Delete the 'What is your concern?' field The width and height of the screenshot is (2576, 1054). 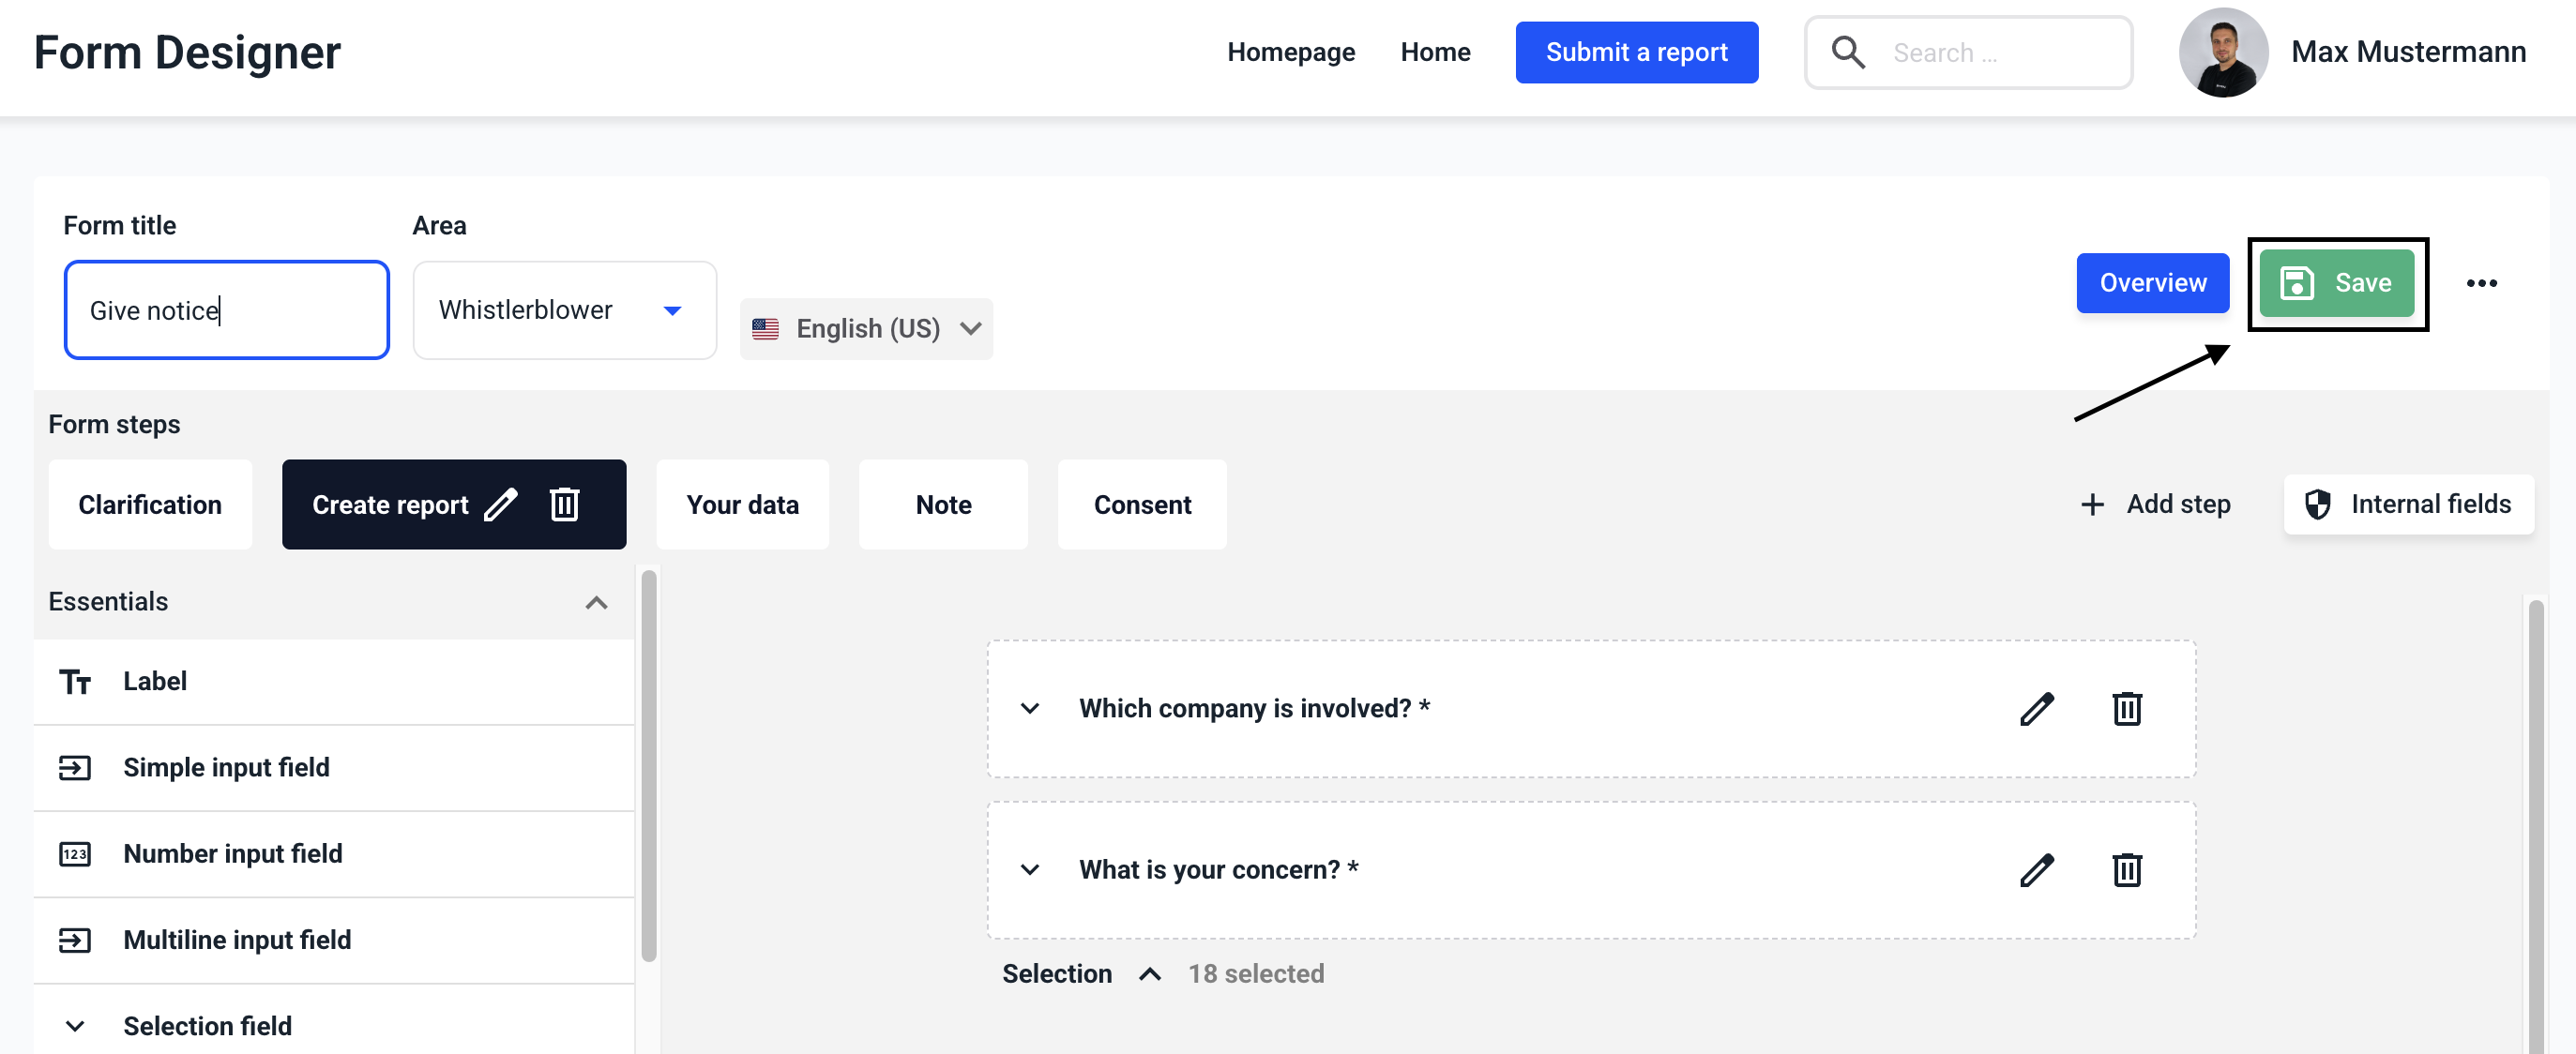(2126, 870)
